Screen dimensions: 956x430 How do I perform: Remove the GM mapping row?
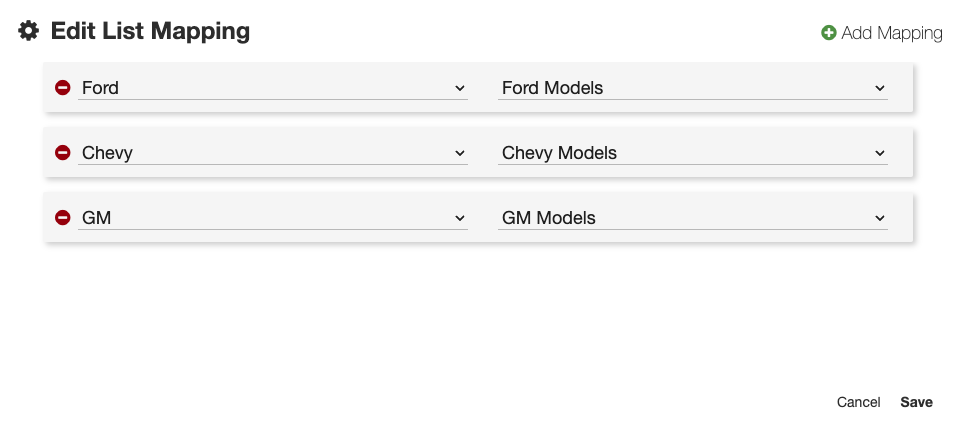[63, 217]
